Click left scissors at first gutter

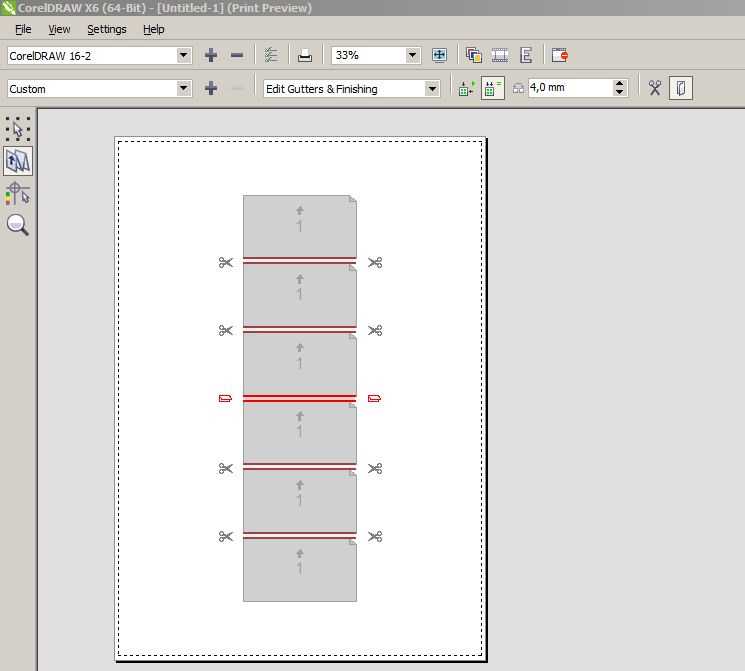(225, 262)
